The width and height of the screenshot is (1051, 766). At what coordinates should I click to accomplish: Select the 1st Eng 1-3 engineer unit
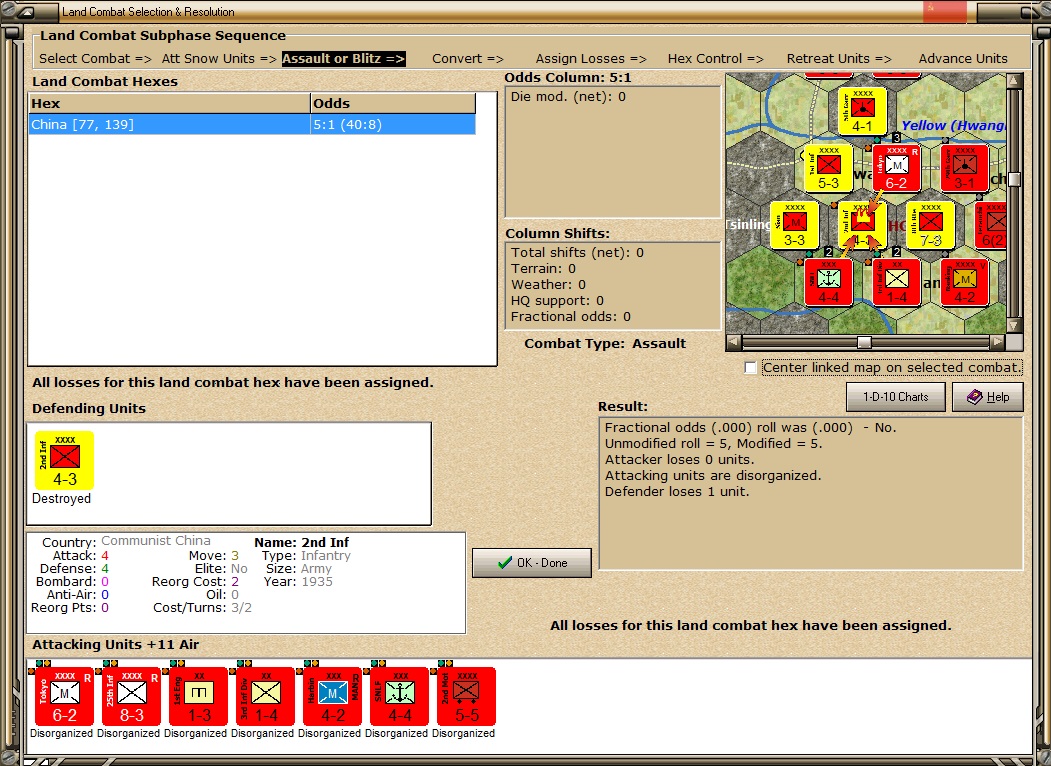point(198,696)
